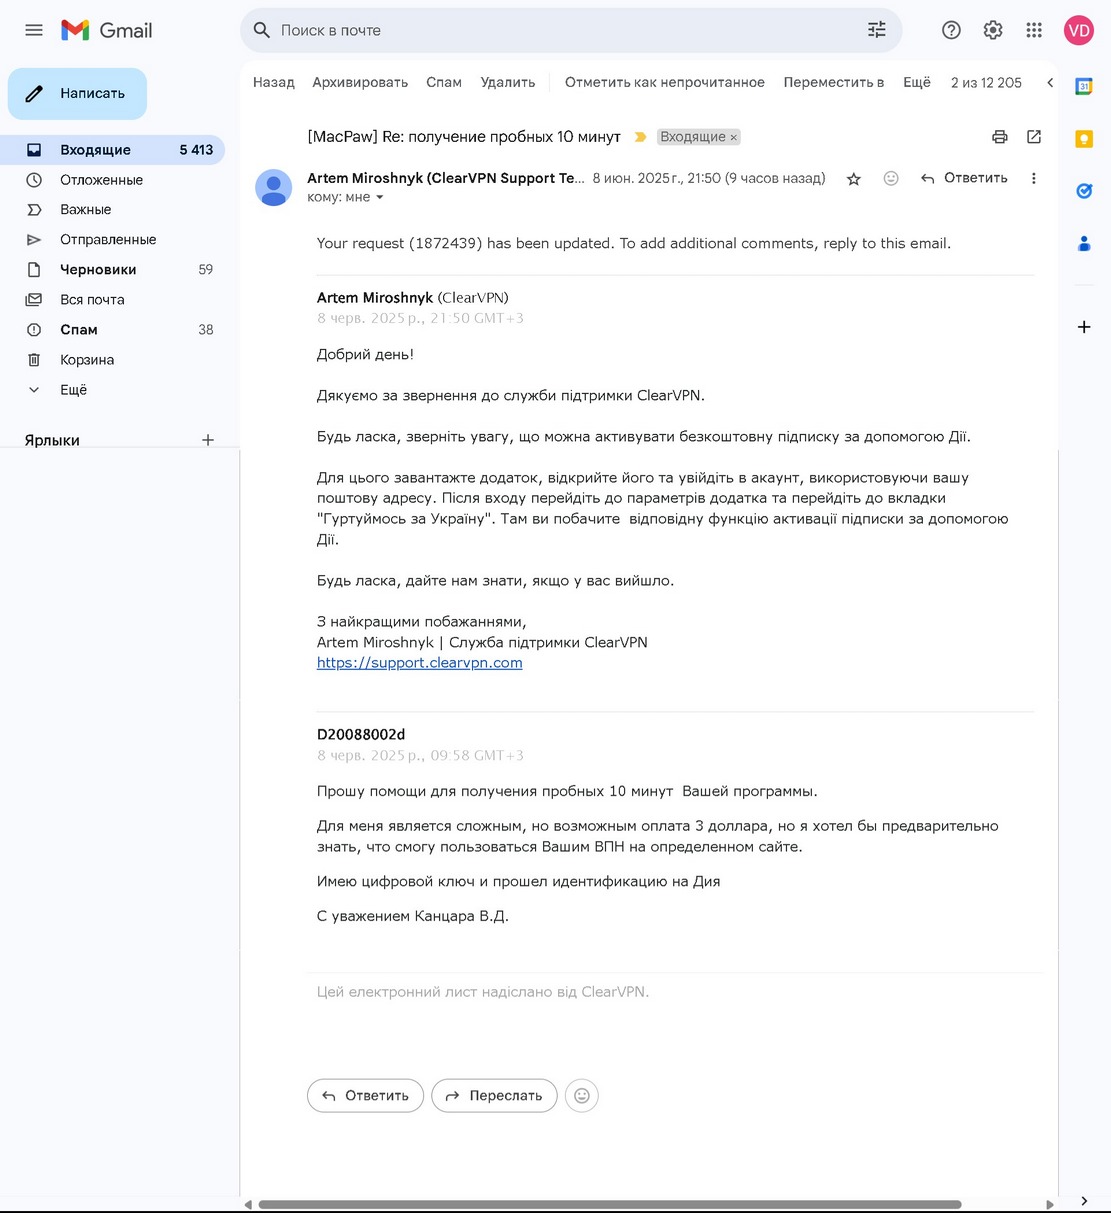Click the email subject line text

464,137
